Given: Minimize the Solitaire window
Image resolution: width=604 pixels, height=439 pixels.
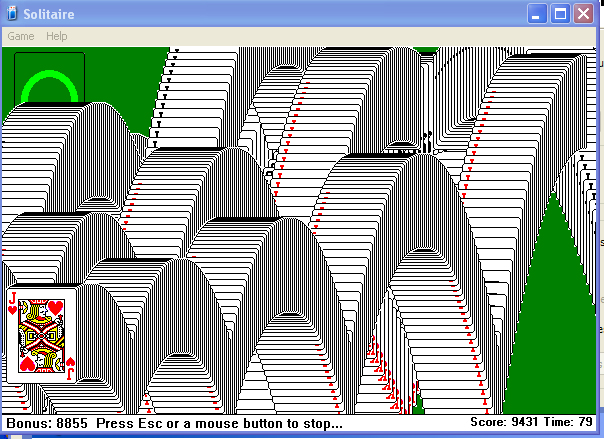Looking at the screenshot, I should tap(538, 14).
